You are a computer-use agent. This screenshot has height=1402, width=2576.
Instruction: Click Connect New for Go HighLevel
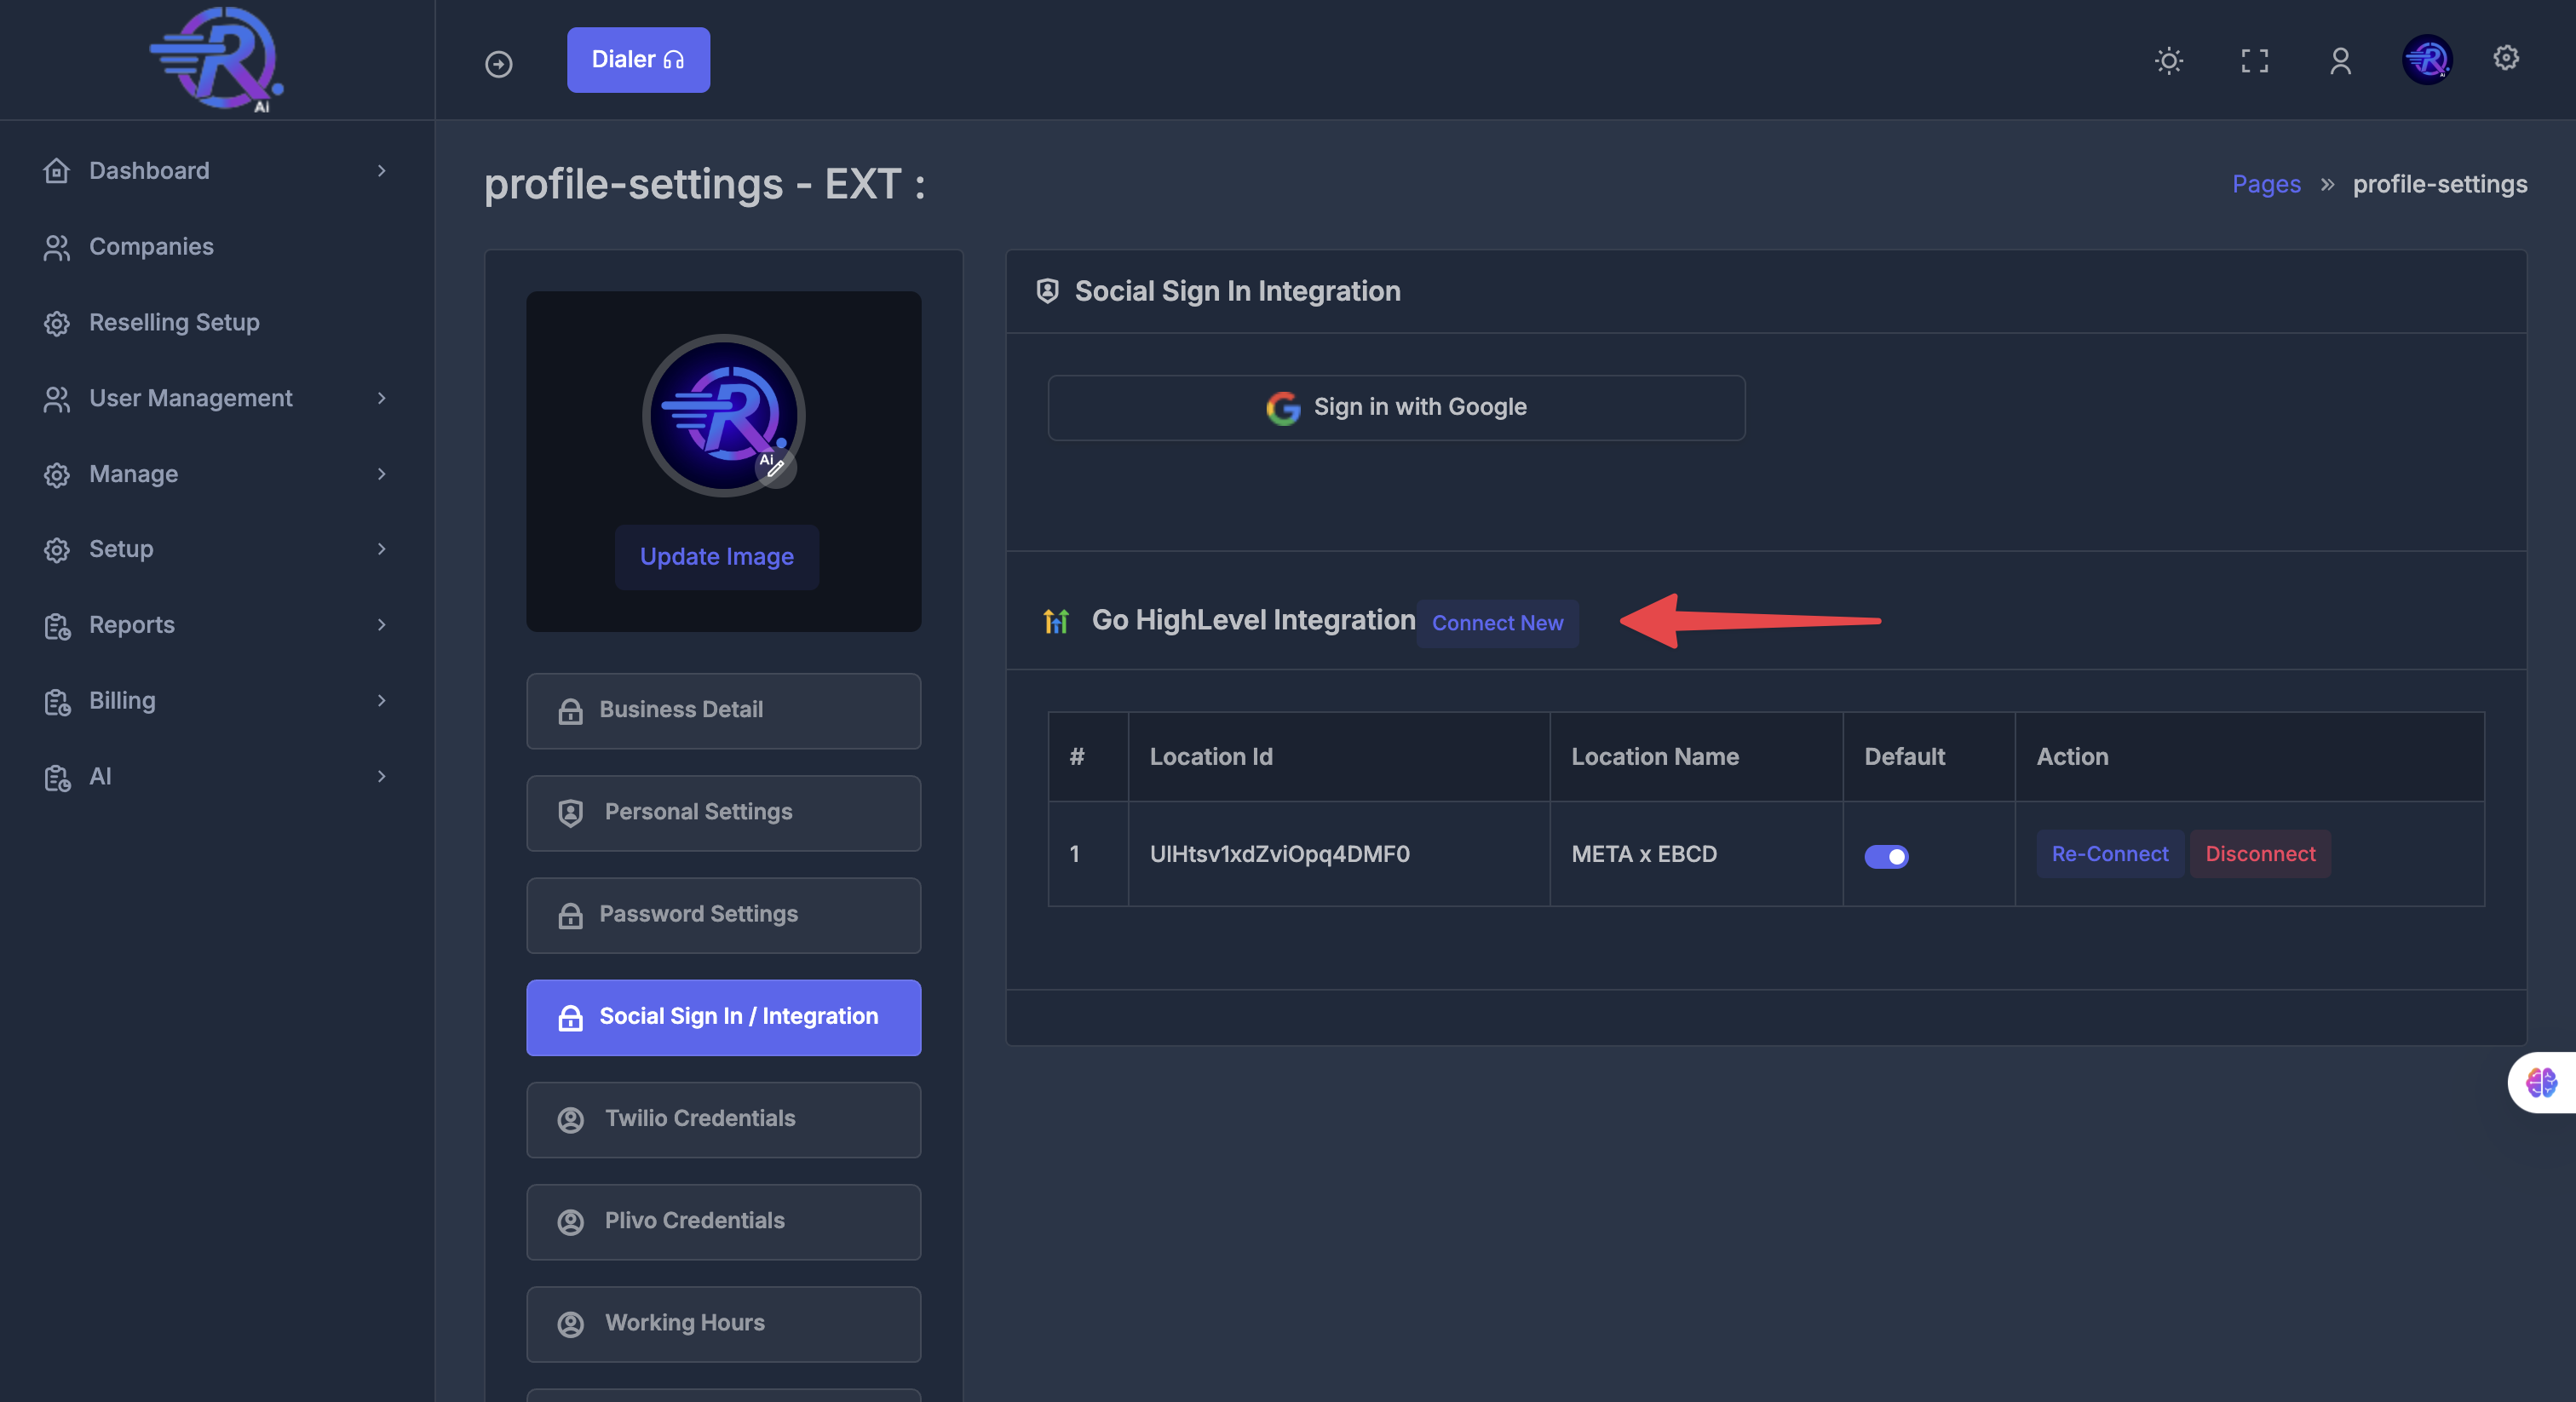1497,623
